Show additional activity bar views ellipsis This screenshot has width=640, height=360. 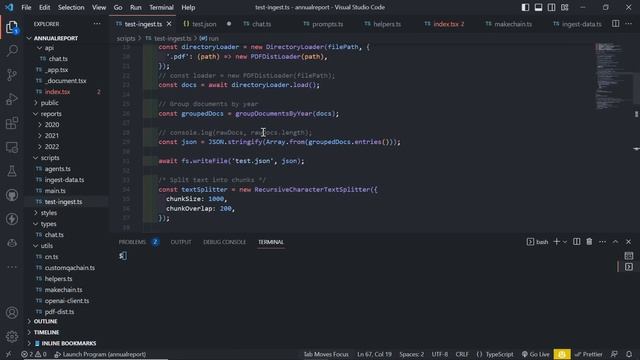coord(12,267)
